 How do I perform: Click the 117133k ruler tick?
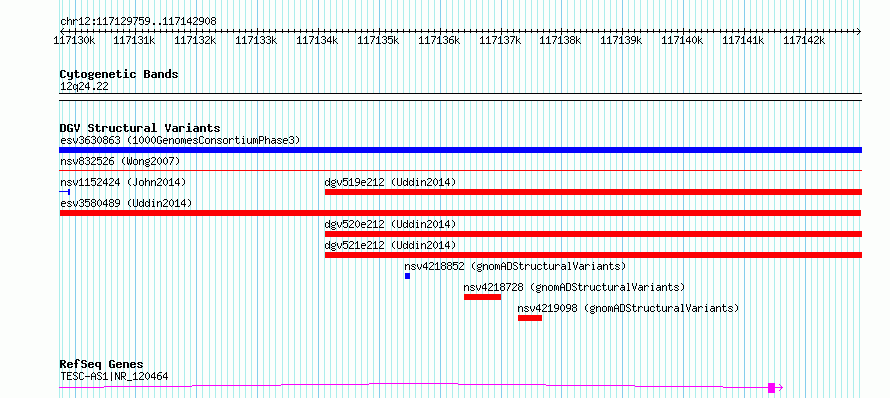point(257,40)
